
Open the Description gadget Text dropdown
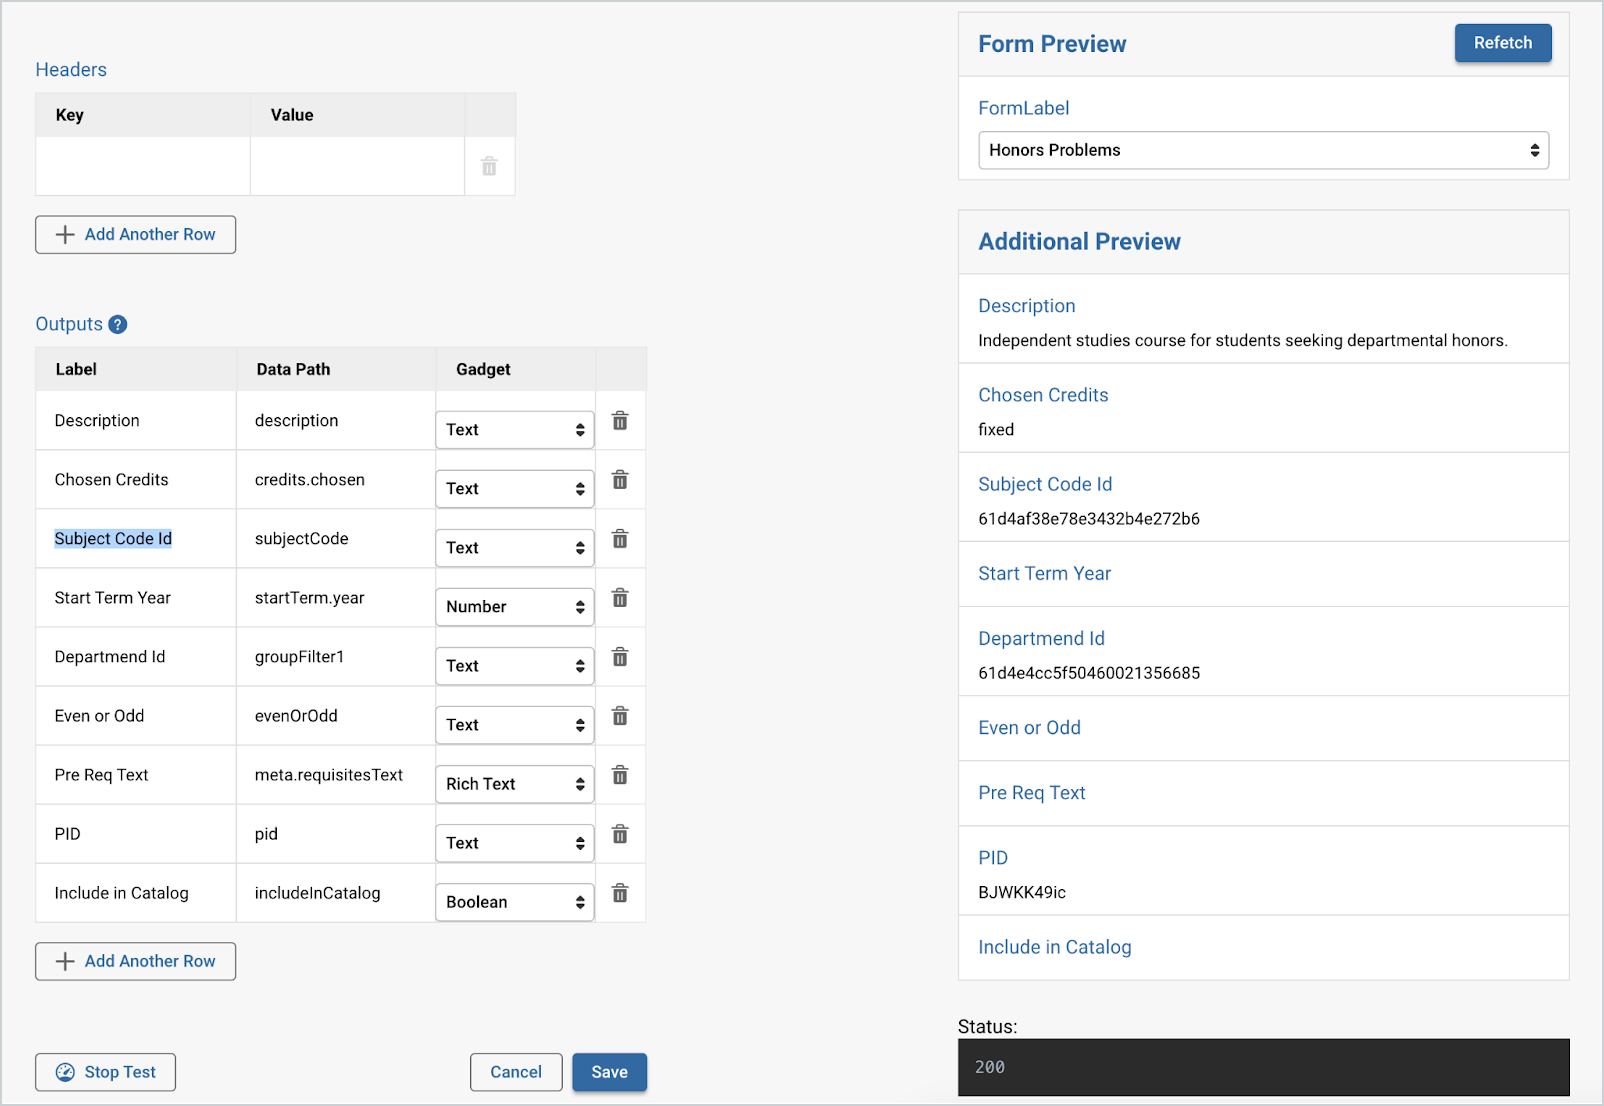click(x=514, y=429)
